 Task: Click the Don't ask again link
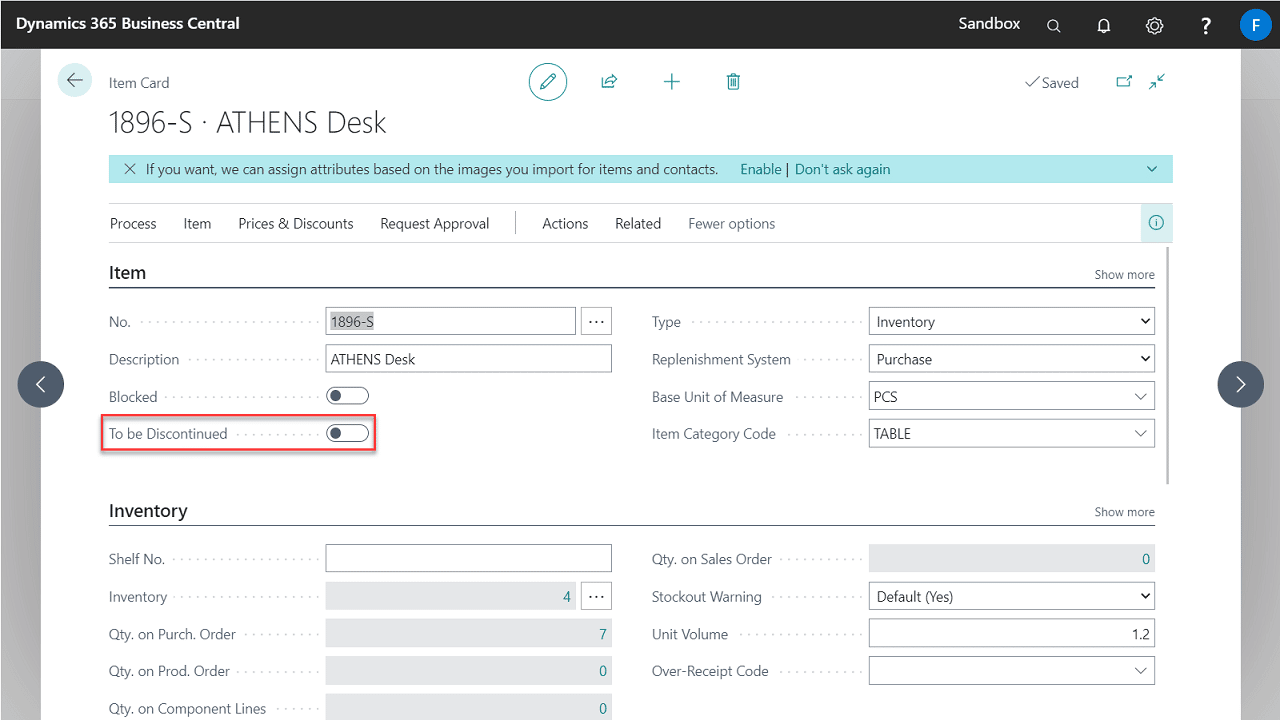coord(842,169)
